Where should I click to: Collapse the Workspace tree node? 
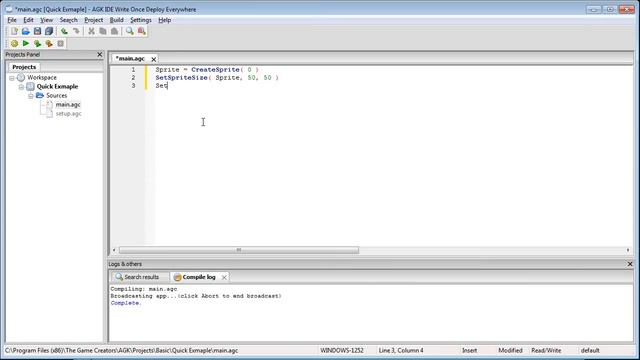(x=12, y=78)
